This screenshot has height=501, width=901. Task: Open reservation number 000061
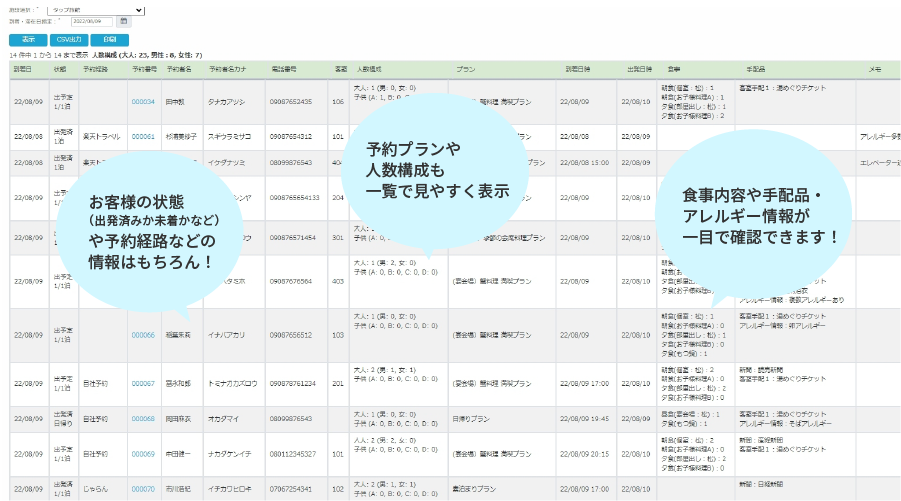[x=143, y=137]
